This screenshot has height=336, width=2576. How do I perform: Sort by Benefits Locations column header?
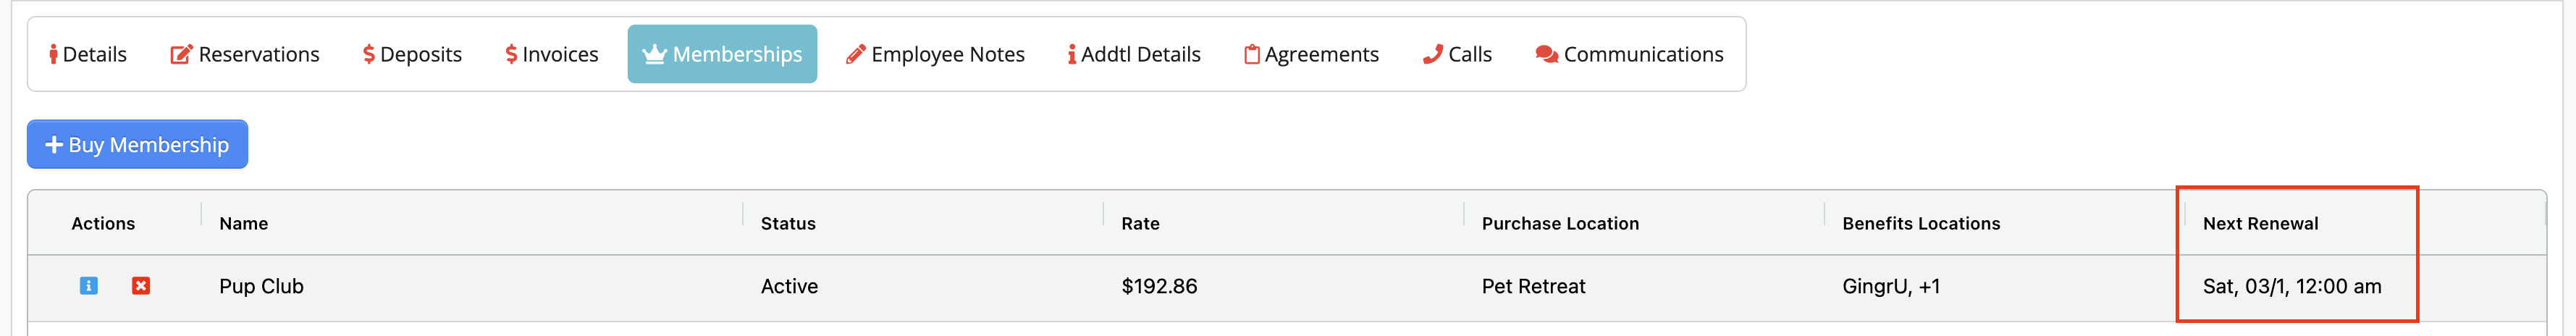click(1921, 224)
